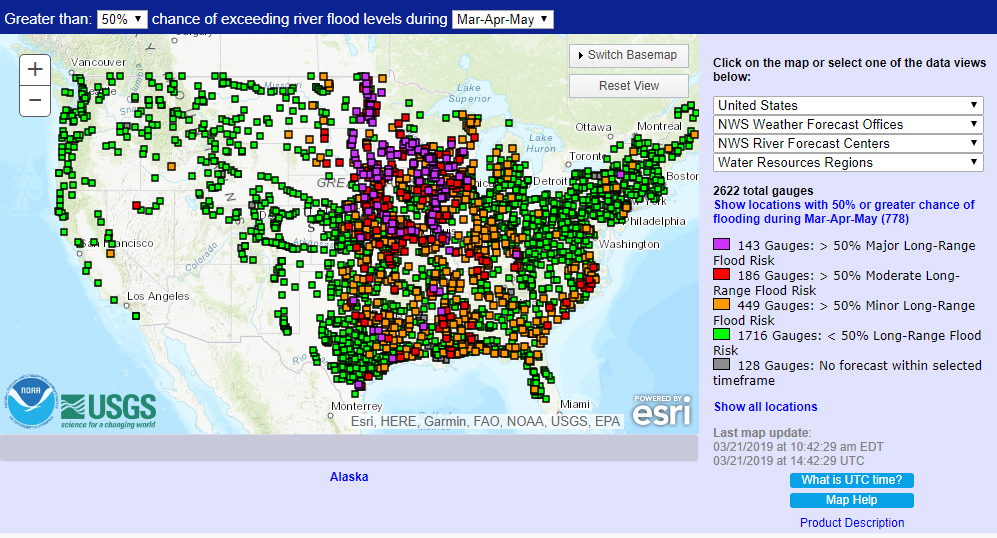This screenshot has width=997, height=538.
Task: Click the orange Minor Flood Risk legend square
Action: pyautogui.click(x=721, y=305)
